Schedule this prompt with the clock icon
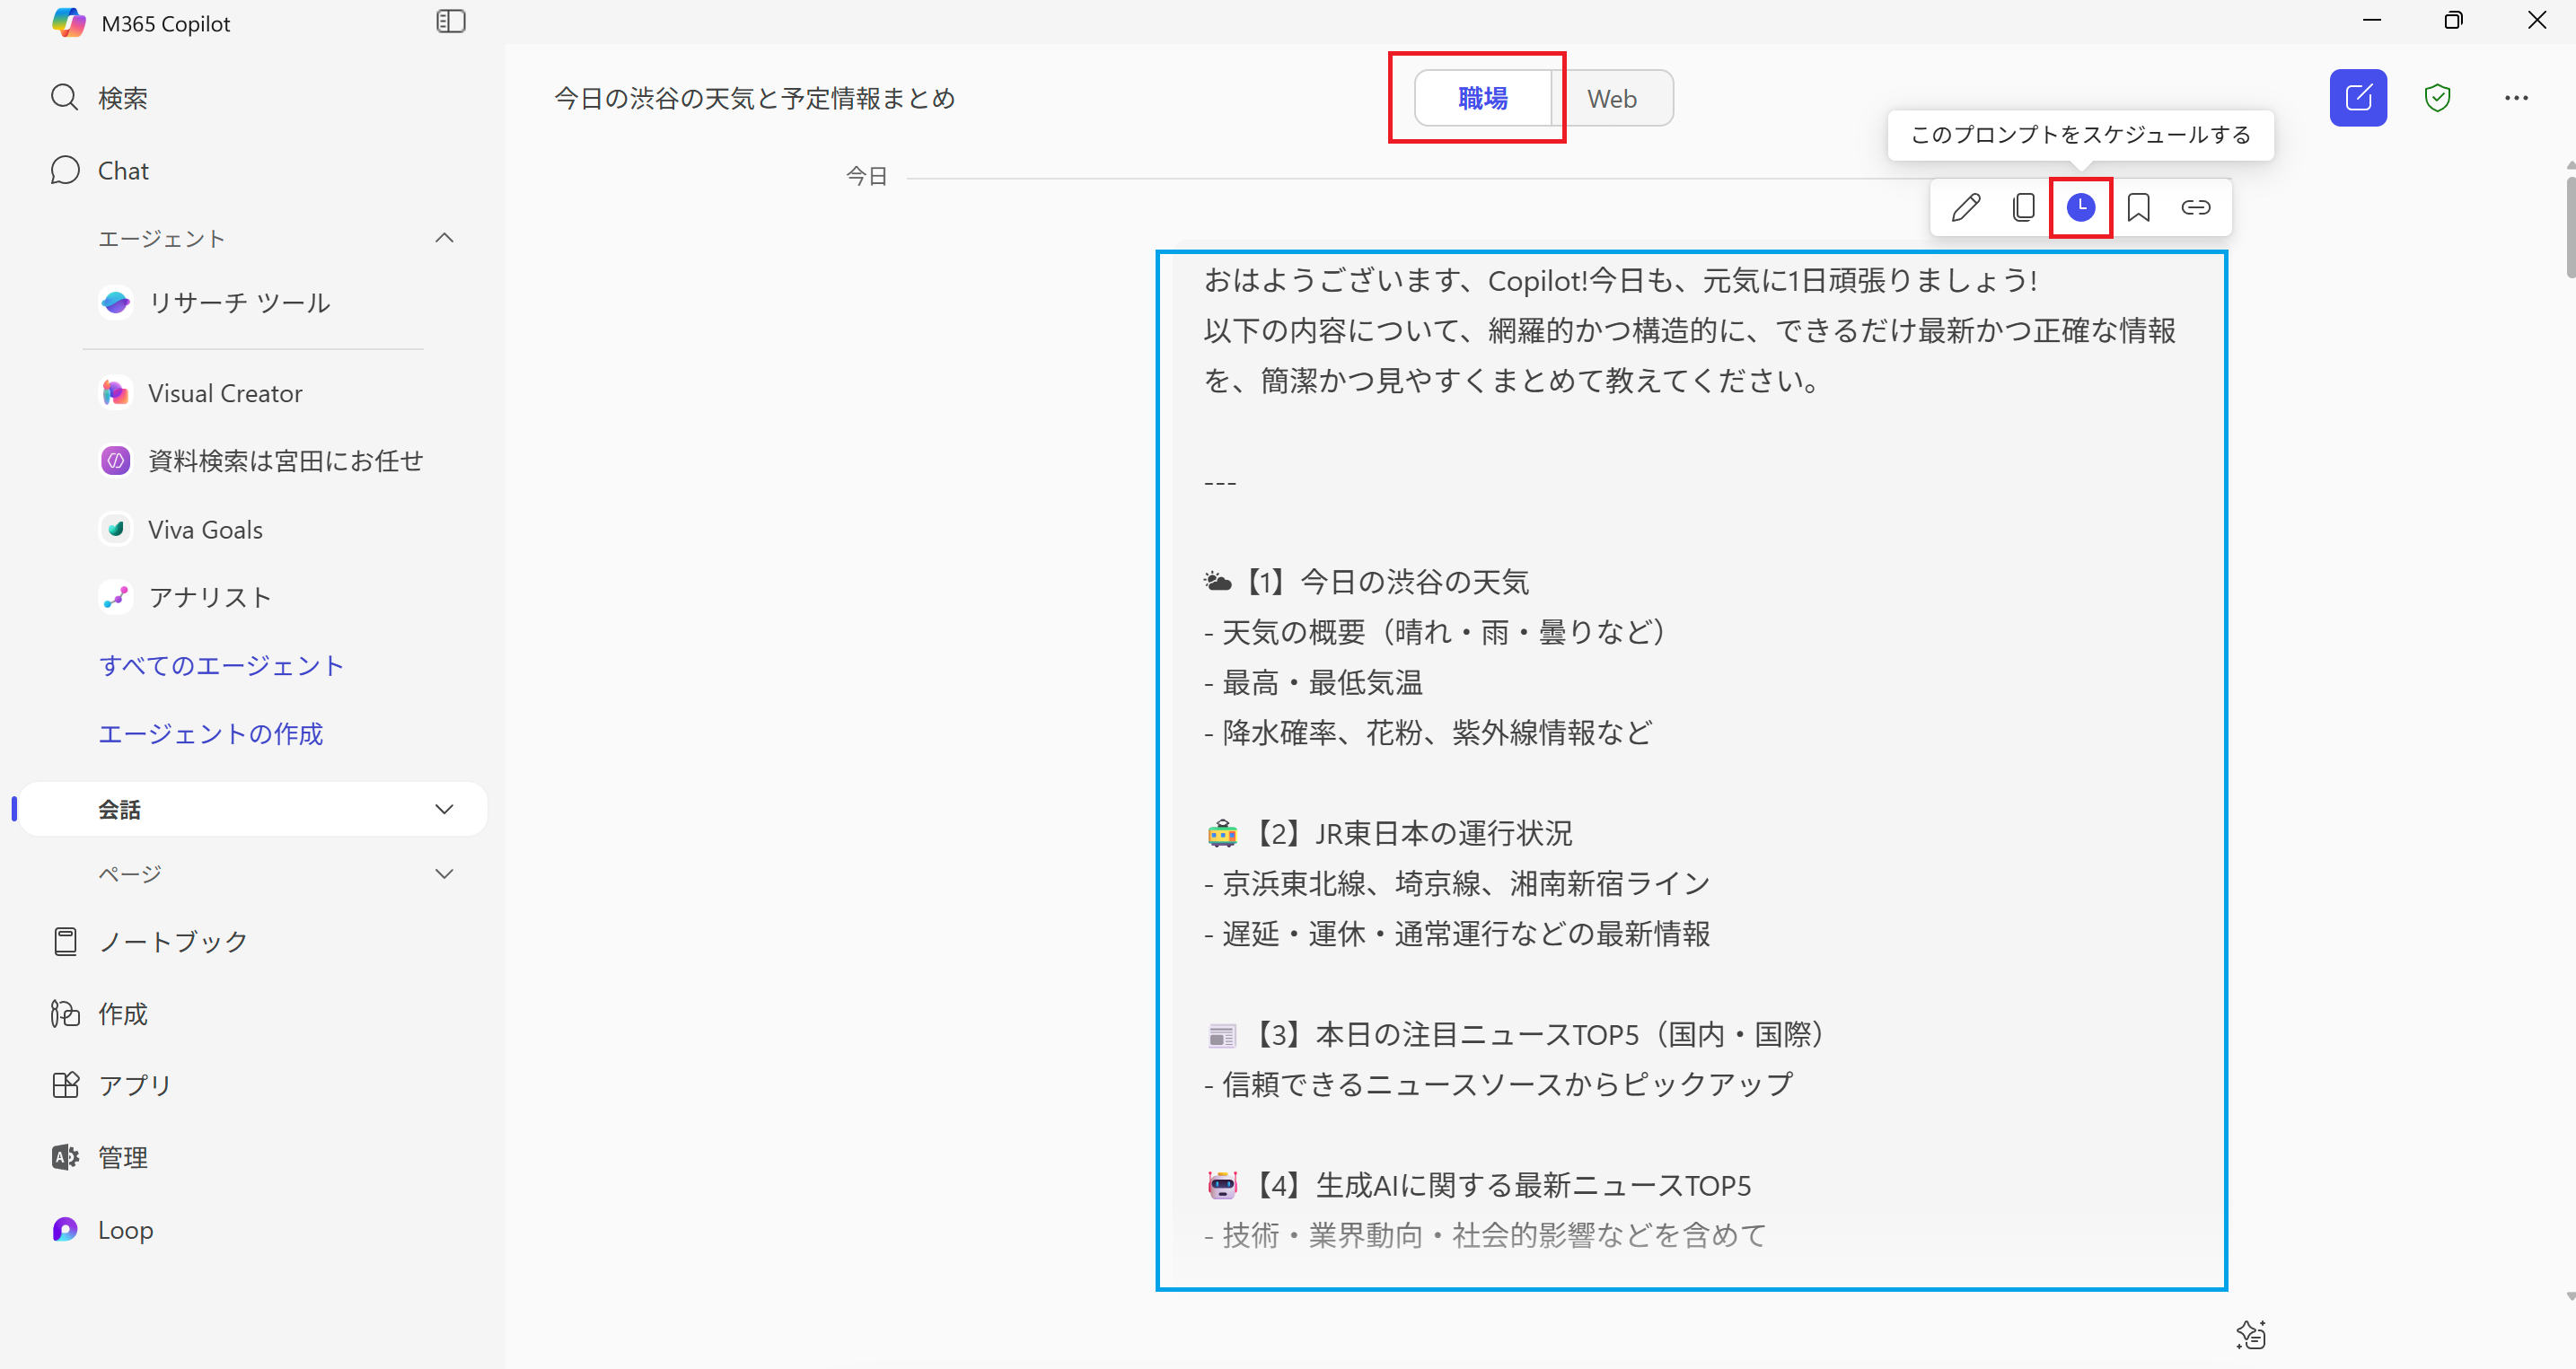The image size is (2576, 1369). pyautogui.click(x=2081, y=207)
